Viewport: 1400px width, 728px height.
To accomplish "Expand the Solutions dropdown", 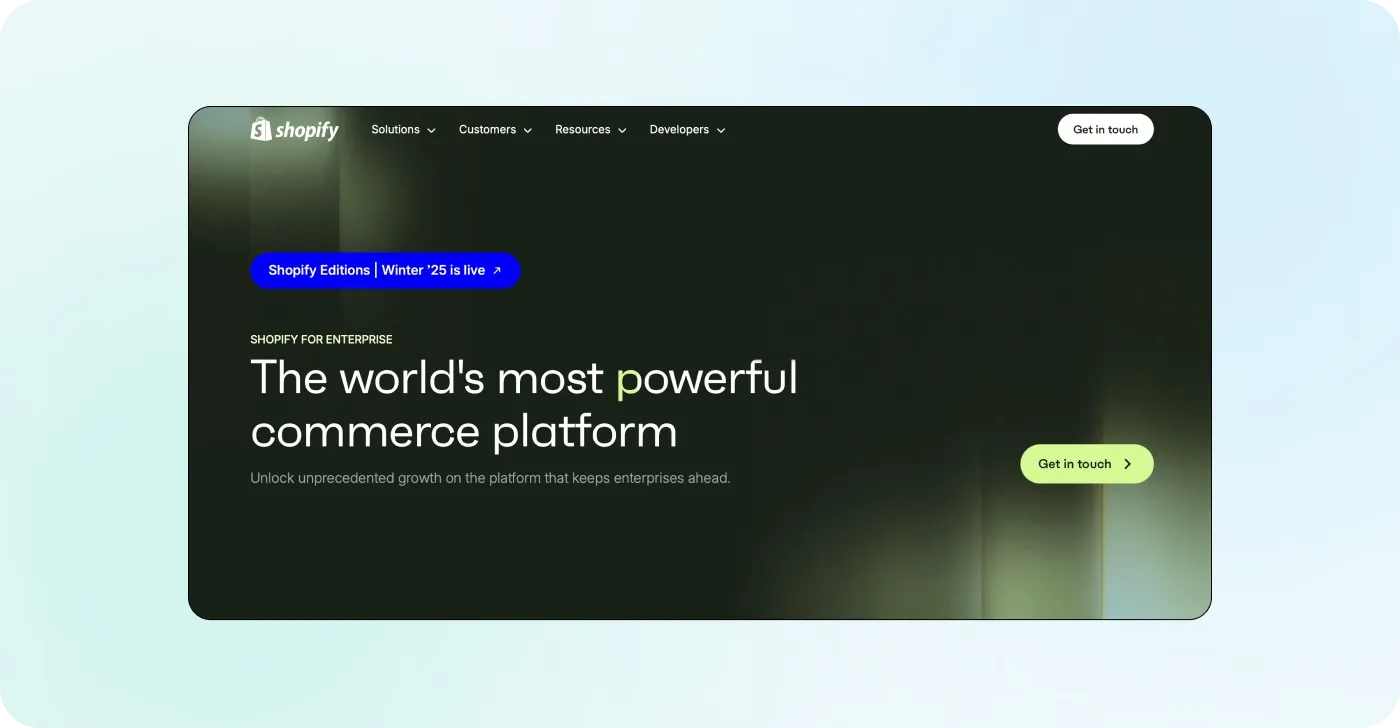I will [431, 130].
